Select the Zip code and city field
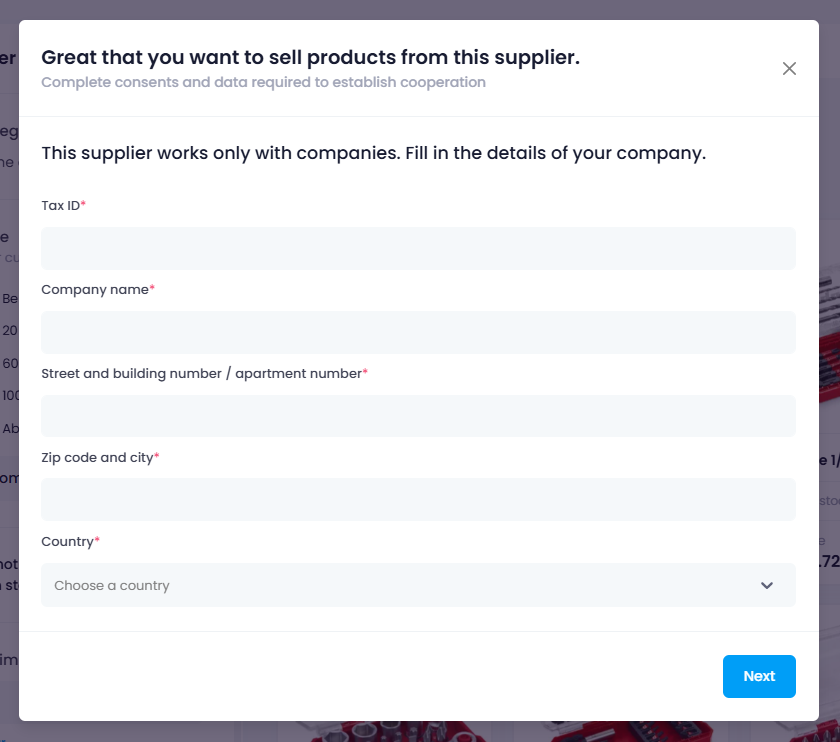Screen dimensions: 840x742 click(418, 500)
